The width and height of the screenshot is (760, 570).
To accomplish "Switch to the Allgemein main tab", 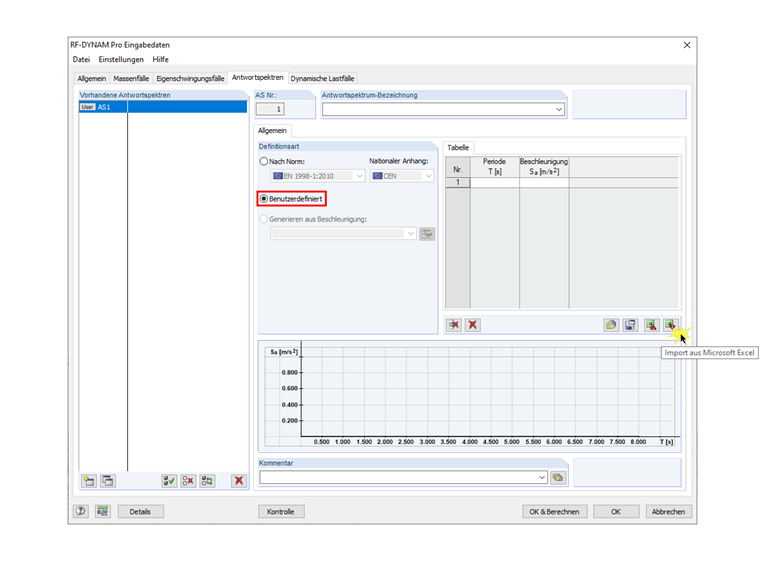I will coord(92,79).
